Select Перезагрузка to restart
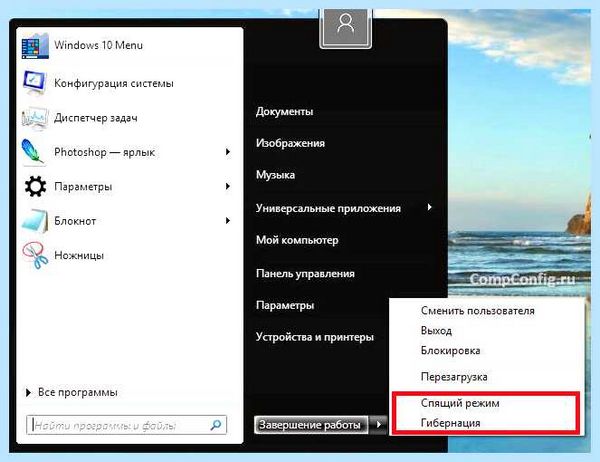Image resolution: width=600 pixels, height=462 pixels. (454, 377)
